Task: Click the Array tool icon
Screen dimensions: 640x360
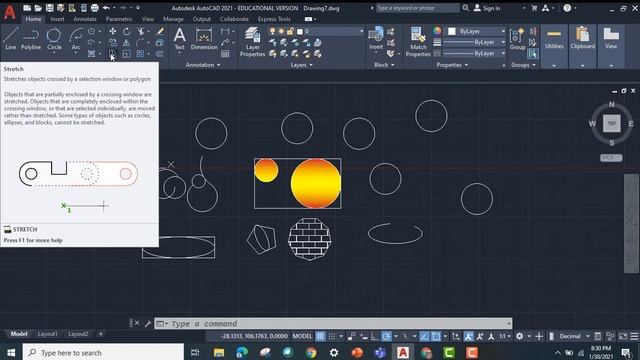Action: [x=141, y=53]
